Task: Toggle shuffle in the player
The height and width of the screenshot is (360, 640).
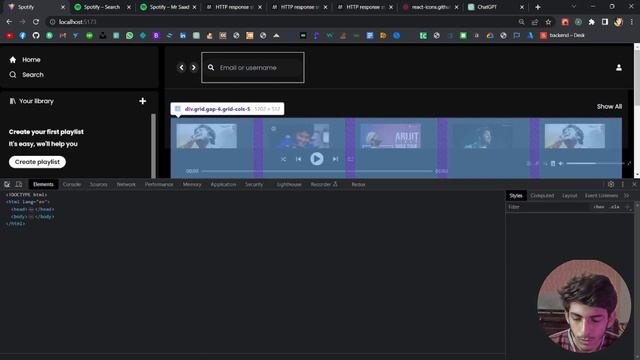Action: (283, 159)
